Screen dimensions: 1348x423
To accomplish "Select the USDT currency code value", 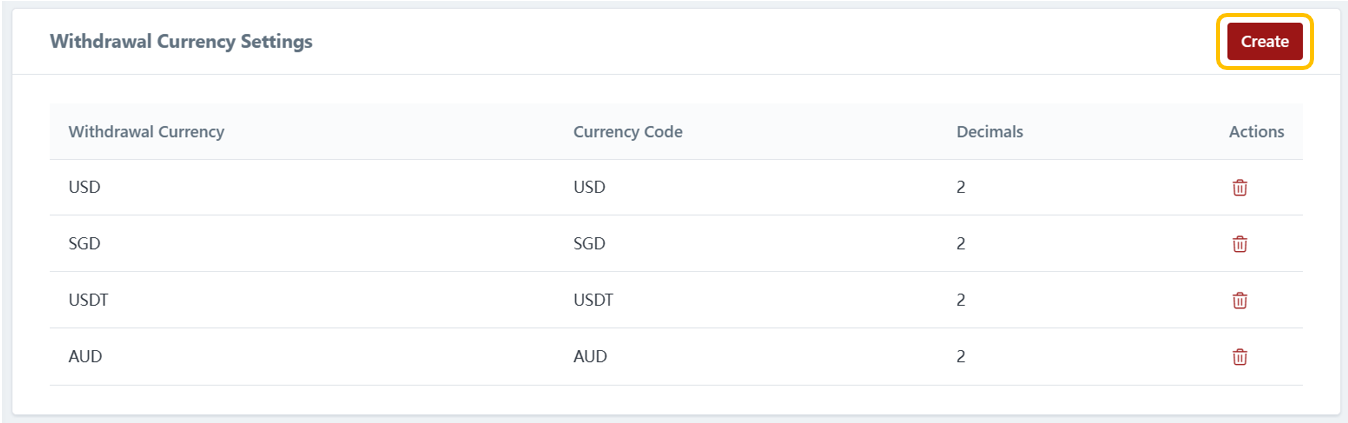I will pyautogui.click(x=593, y=300).
